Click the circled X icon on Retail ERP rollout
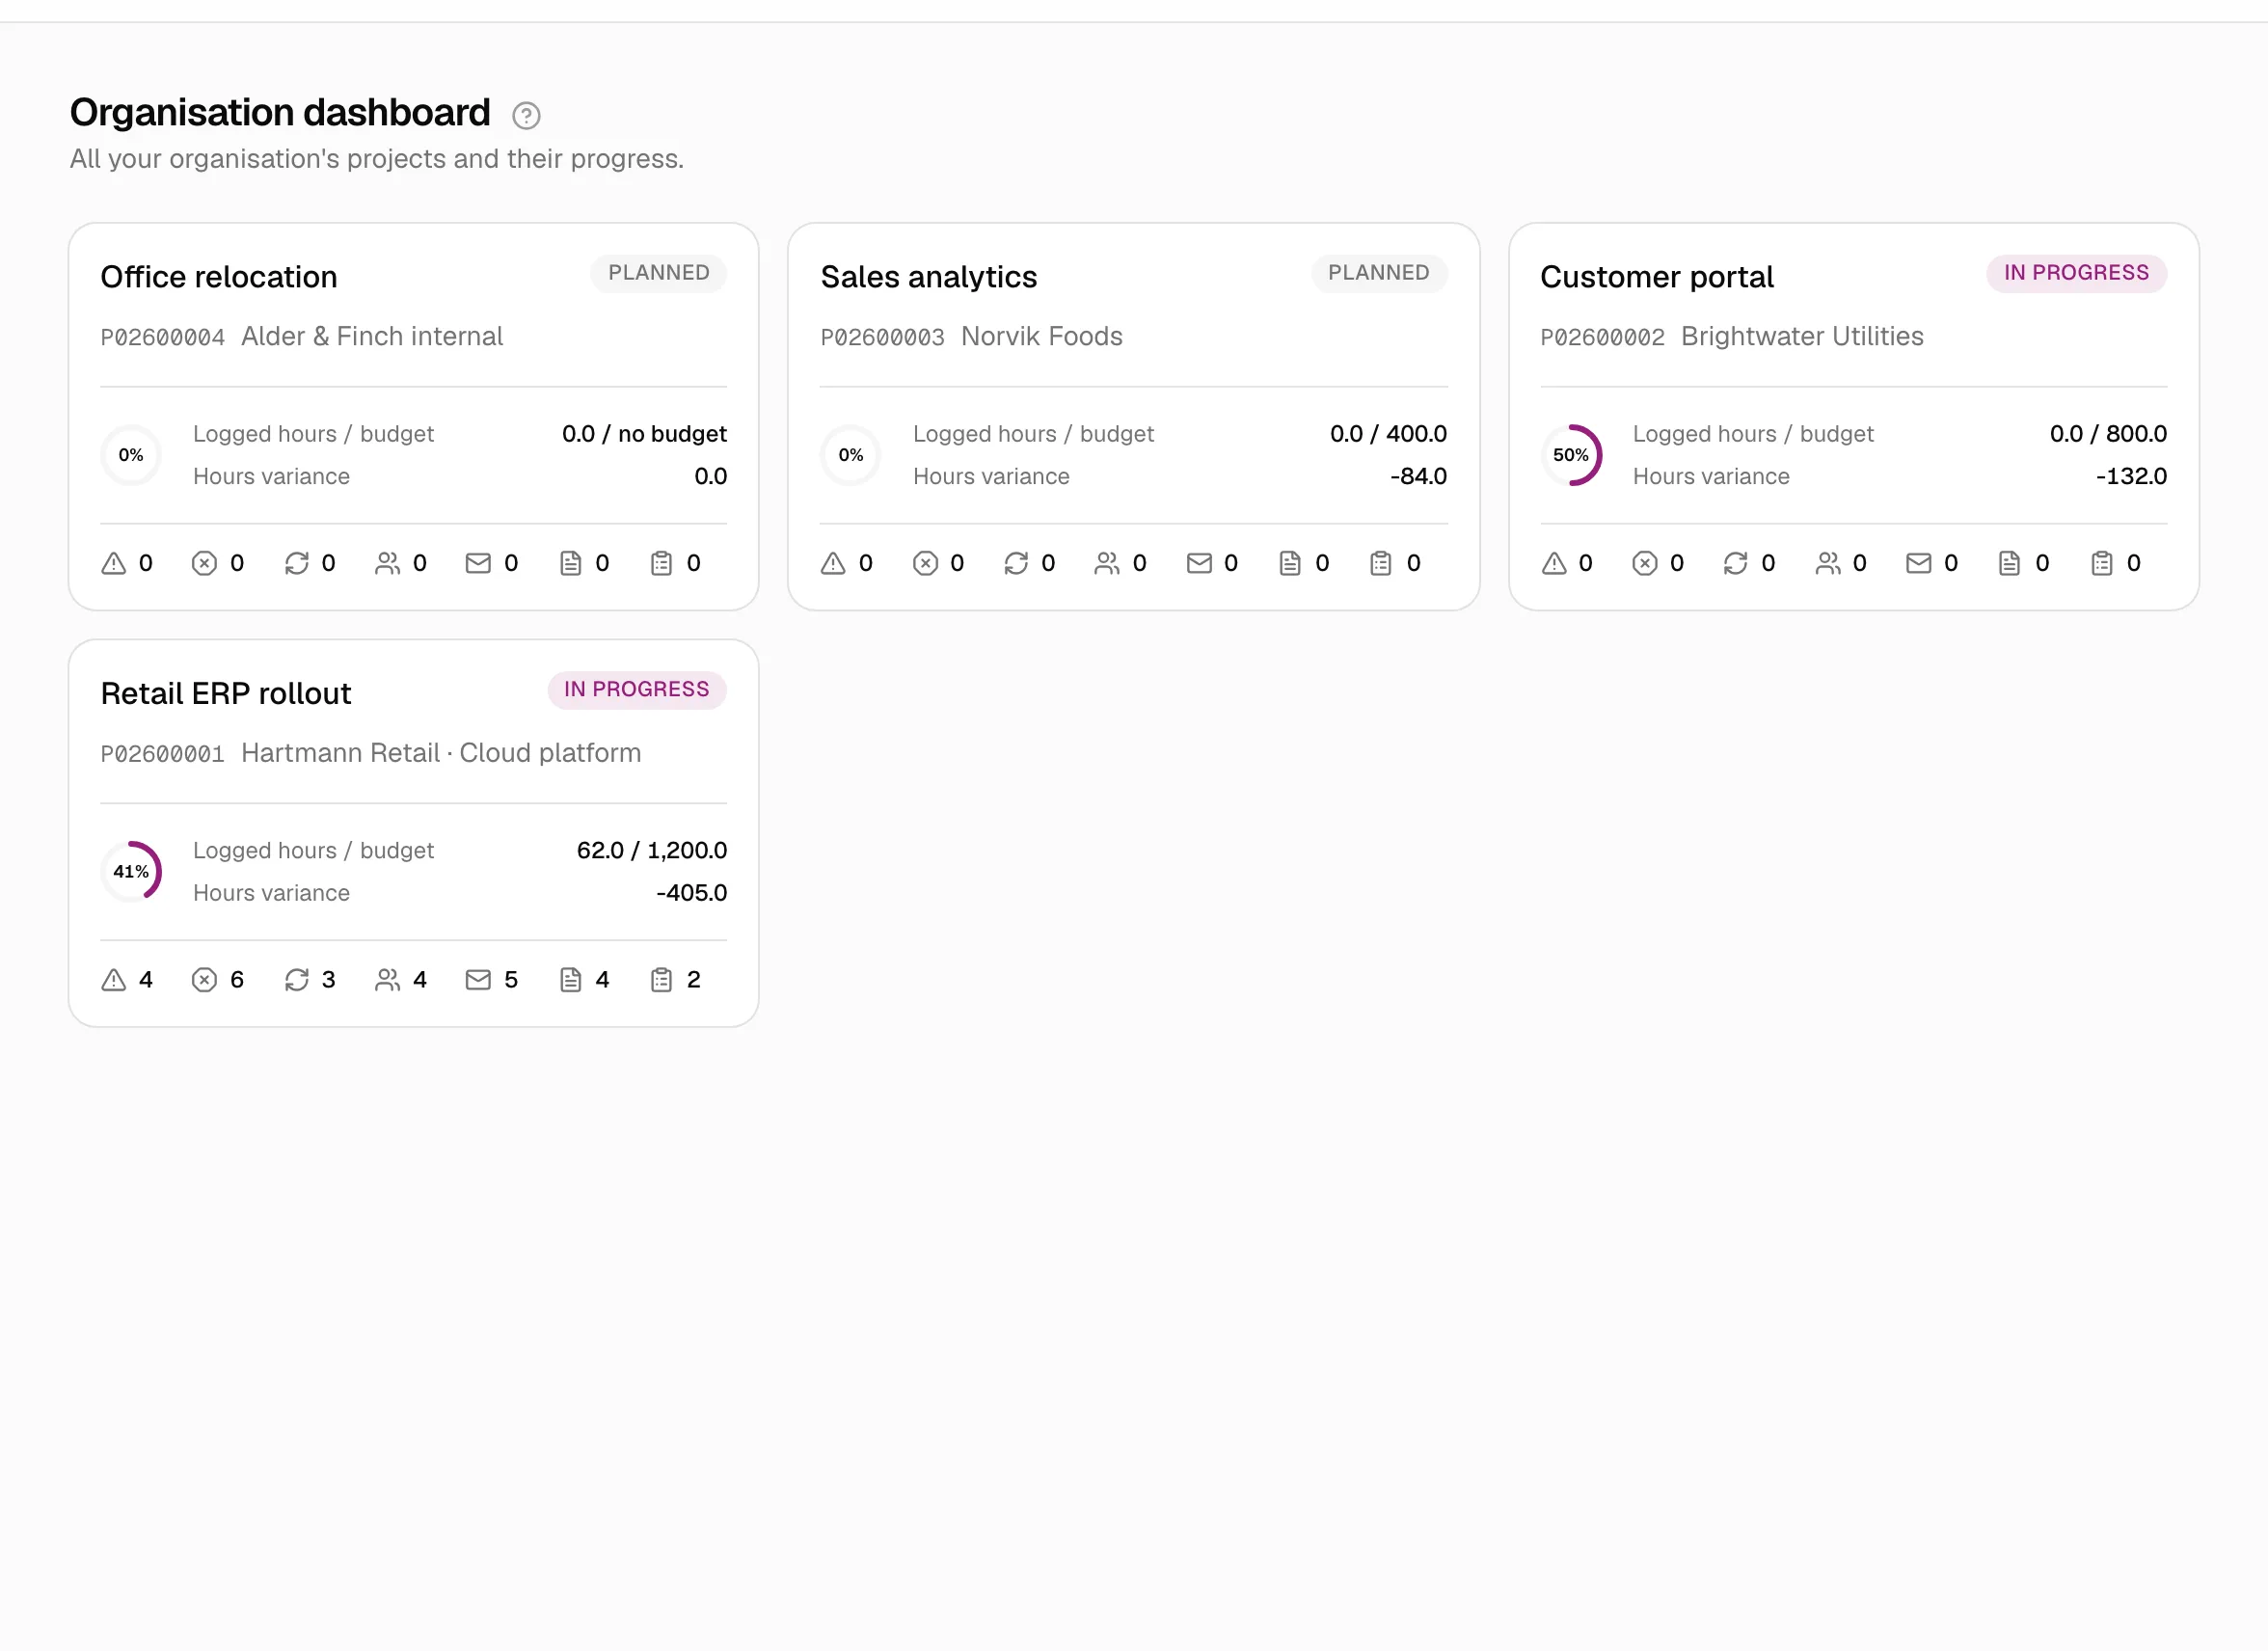This screenshot has width=2268, height=1651. point(204,980)
